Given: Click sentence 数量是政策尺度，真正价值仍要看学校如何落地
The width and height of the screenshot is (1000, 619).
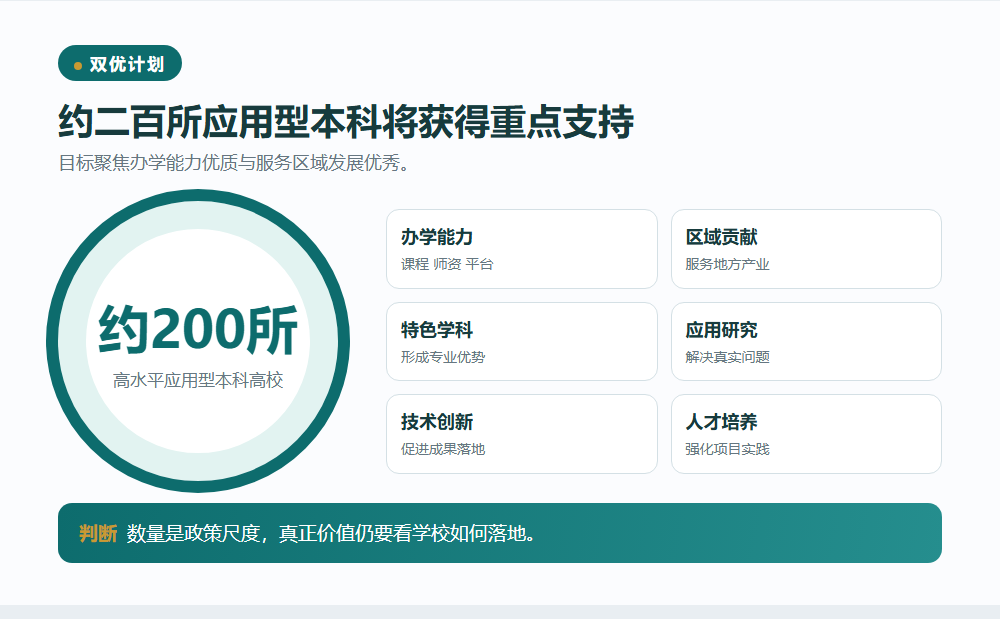Looking at the screenshot, I should 331,533.
